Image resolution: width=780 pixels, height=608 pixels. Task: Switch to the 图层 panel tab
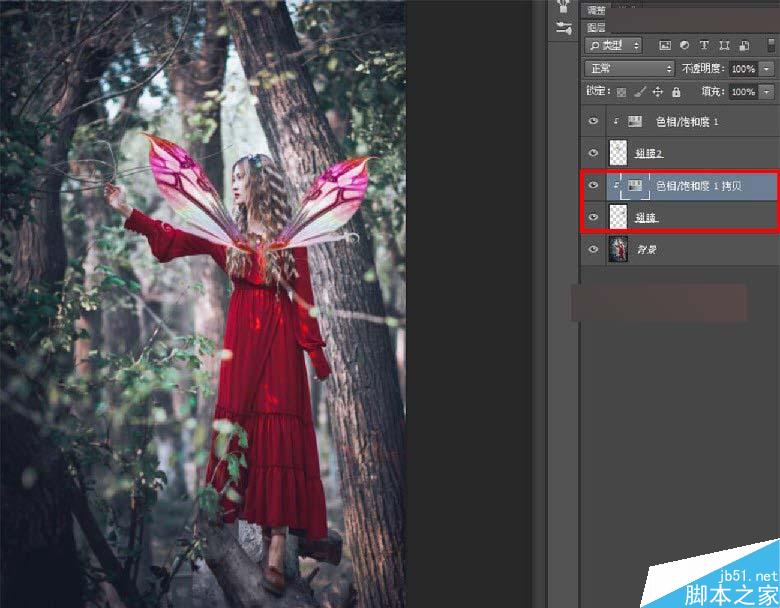(596, 27)
